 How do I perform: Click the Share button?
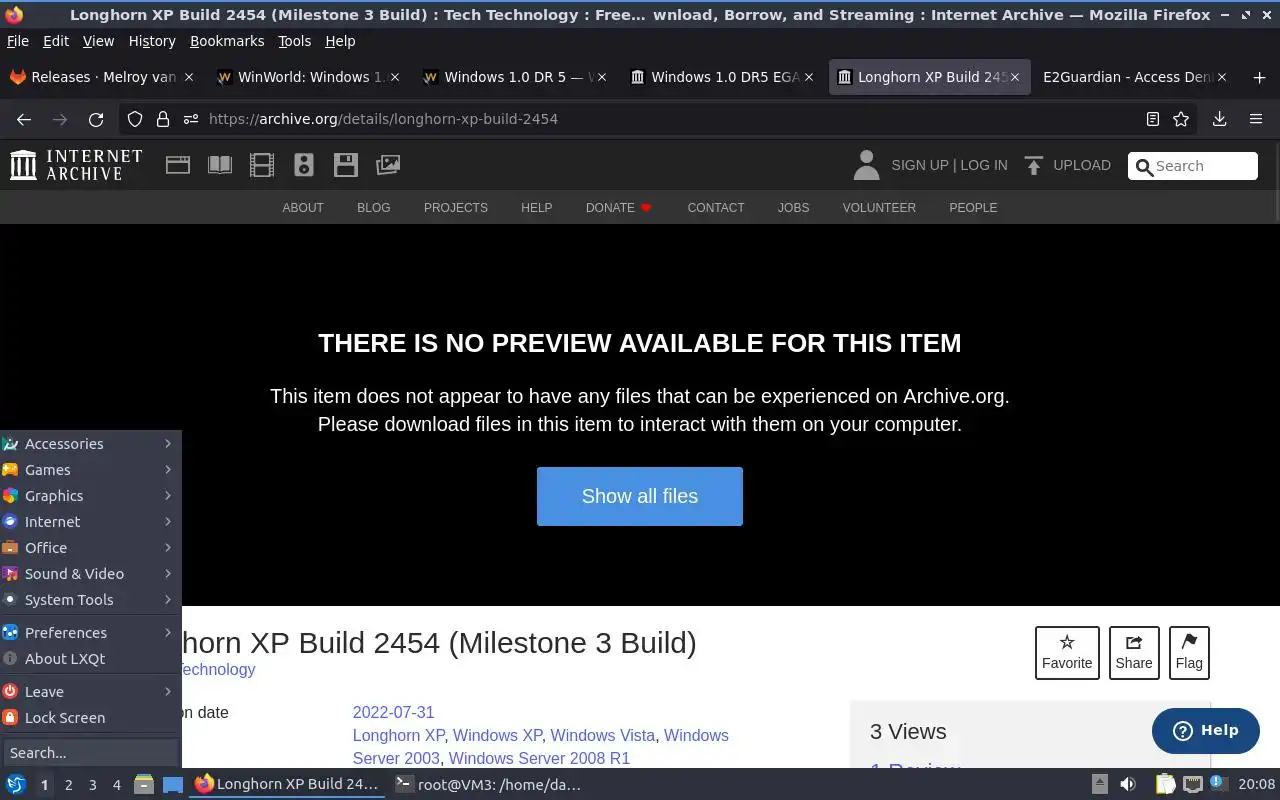point(1134,652)
